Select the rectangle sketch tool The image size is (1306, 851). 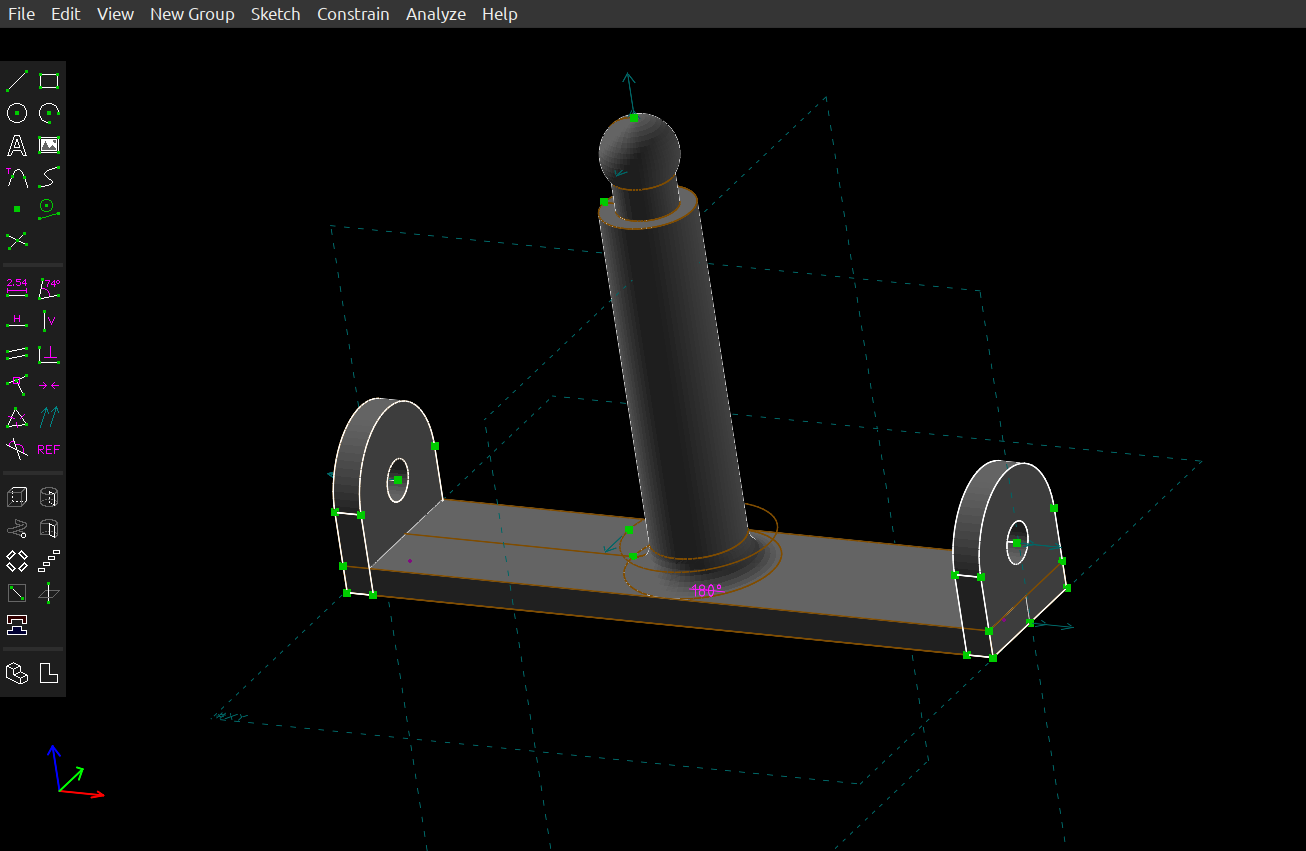pos(49,81)
